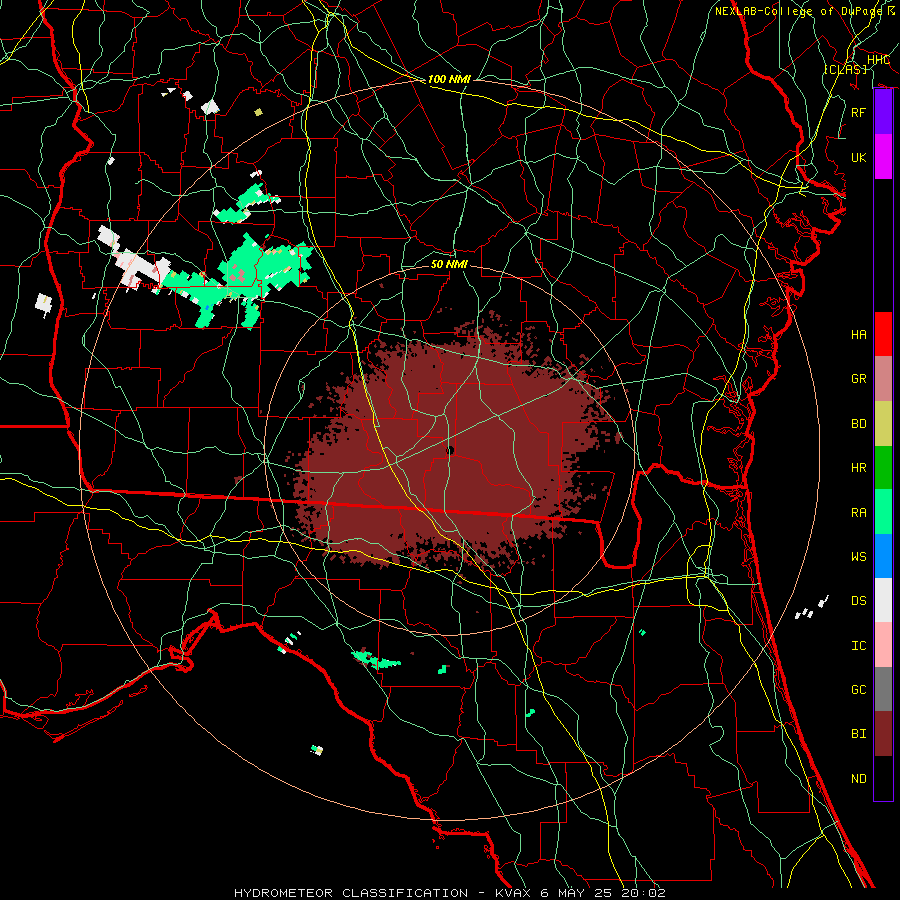Screen dimensions: 900x900
Task: Click the ND black legend swatch
Action: (883, 778)
